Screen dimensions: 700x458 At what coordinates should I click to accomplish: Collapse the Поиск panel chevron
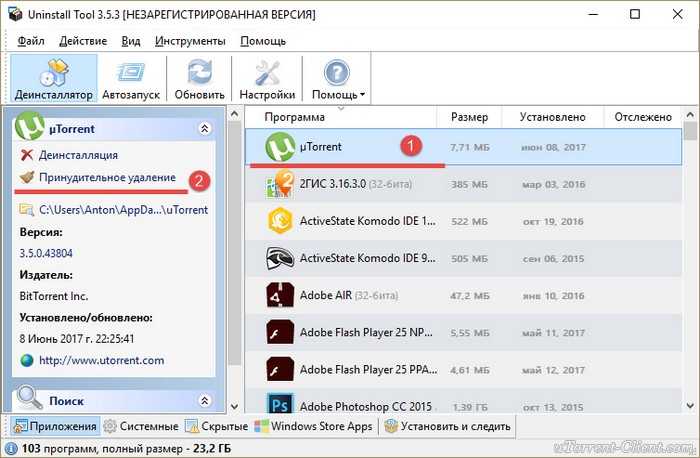[x=204, y=400]
